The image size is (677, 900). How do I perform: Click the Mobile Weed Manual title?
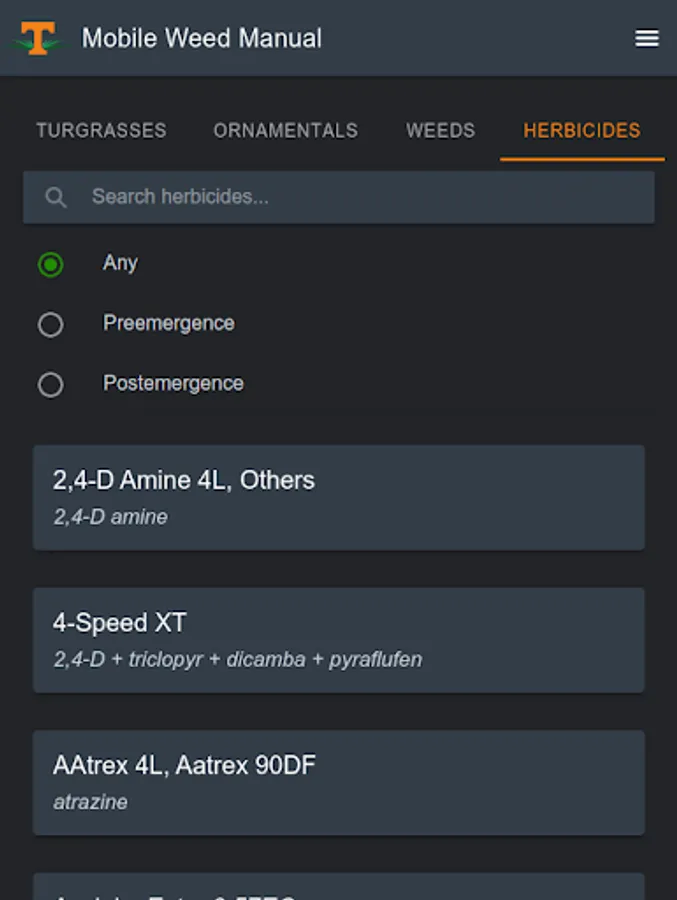click(x=202, y=39)
